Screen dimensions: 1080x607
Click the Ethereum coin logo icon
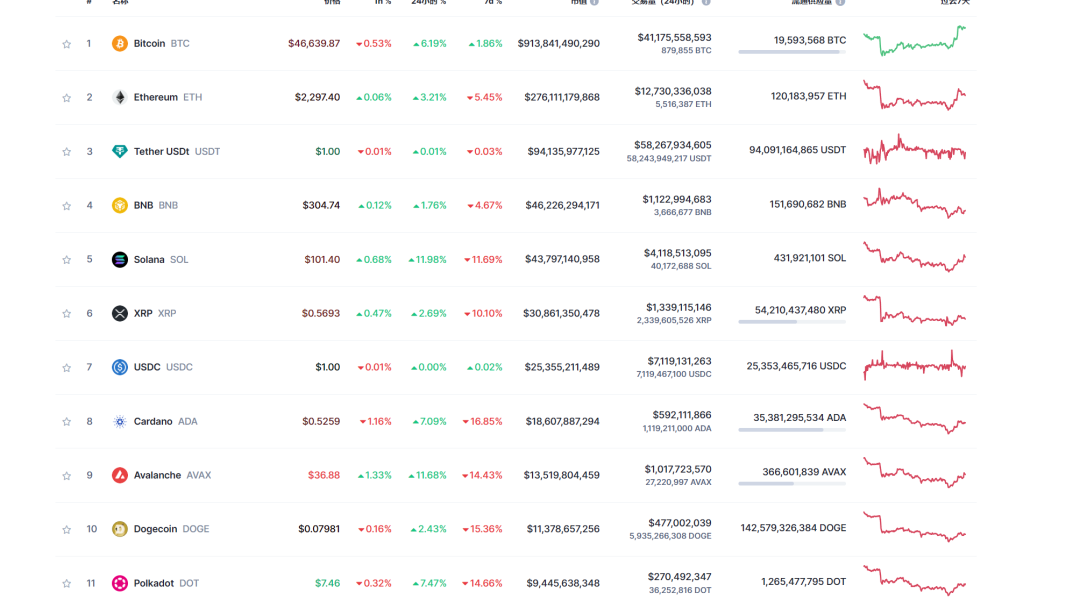[x=121, y=97]
